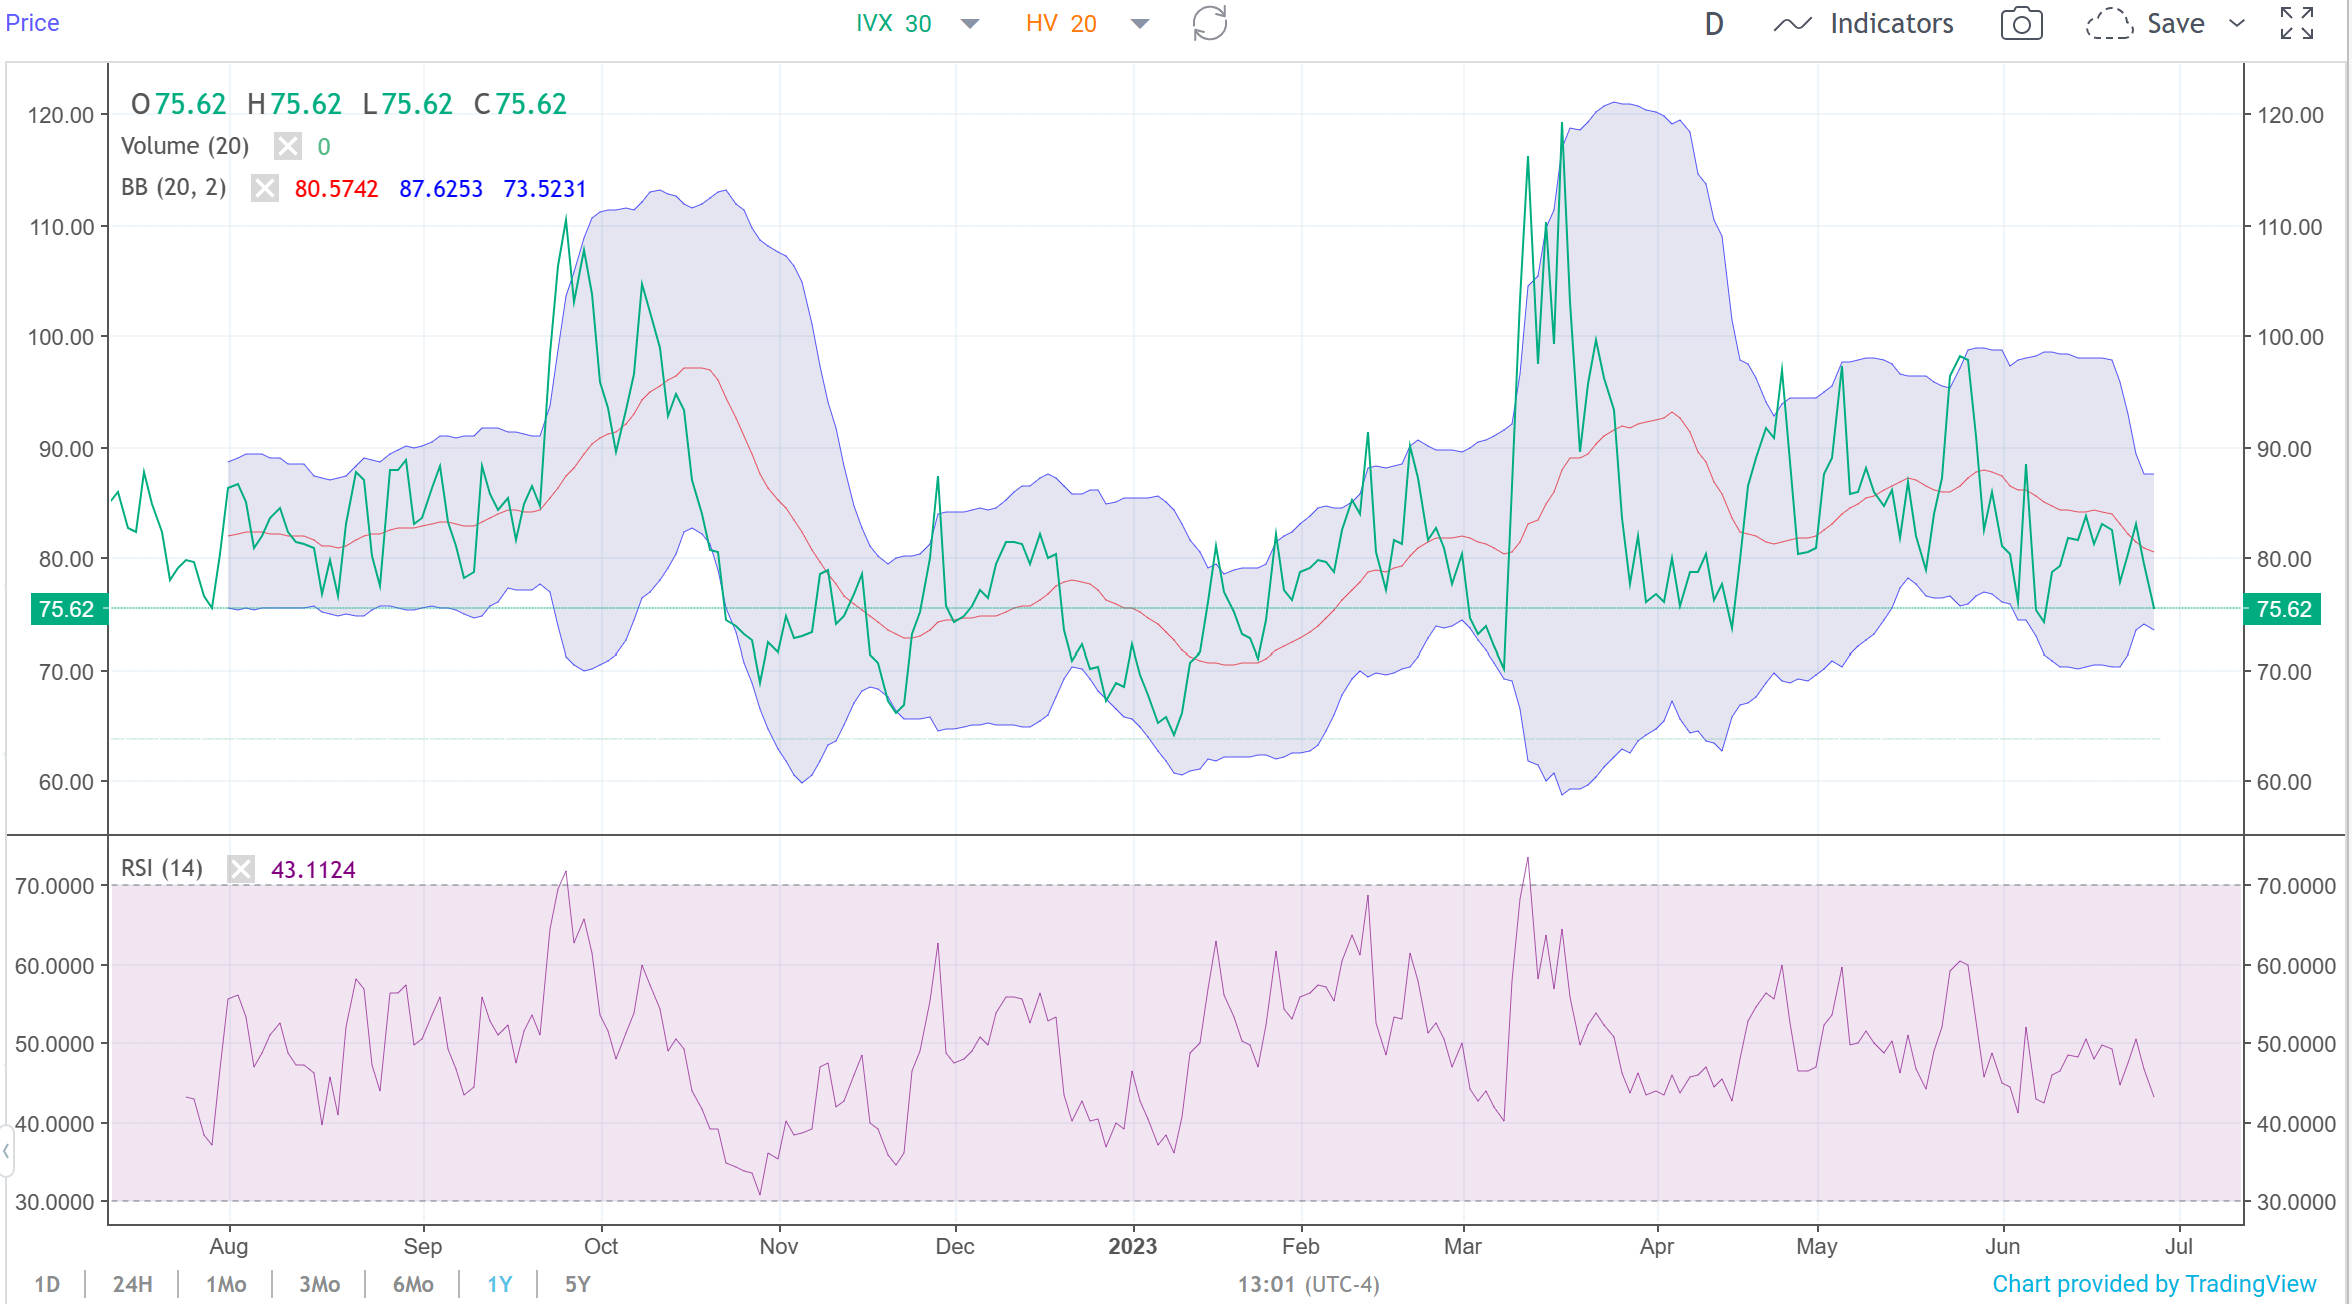
Task: Click the Volume (20) legend label
Action: tap(185, 146)
